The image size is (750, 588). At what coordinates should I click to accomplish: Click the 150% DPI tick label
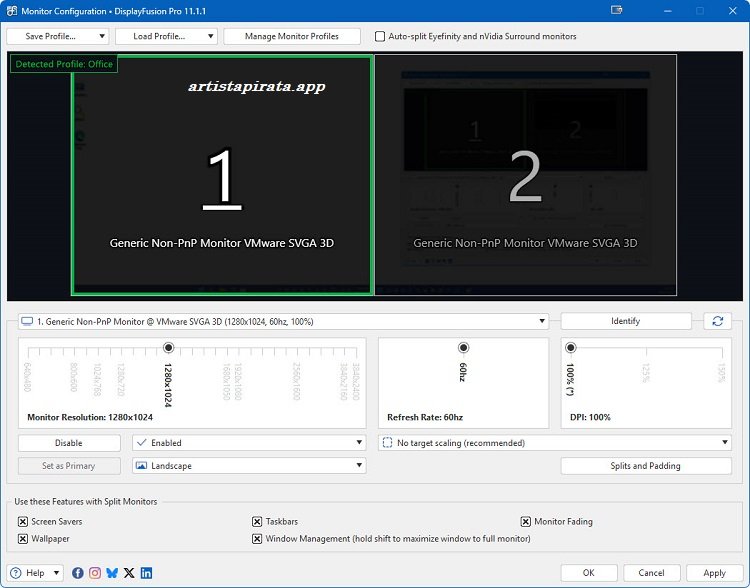tap(722, 373)
